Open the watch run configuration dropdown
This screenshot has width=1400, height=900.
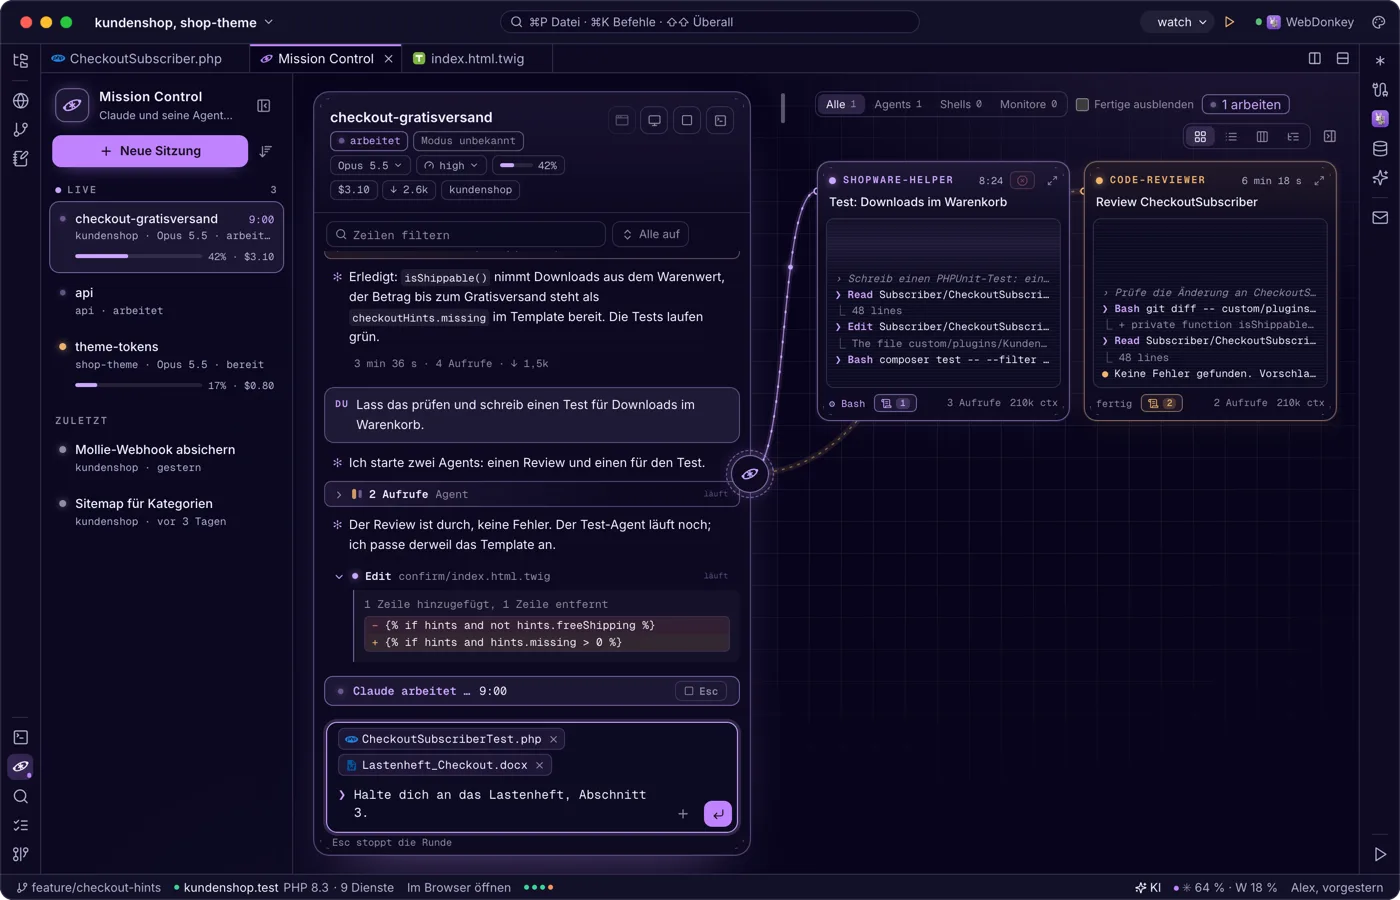point(1180,22)
